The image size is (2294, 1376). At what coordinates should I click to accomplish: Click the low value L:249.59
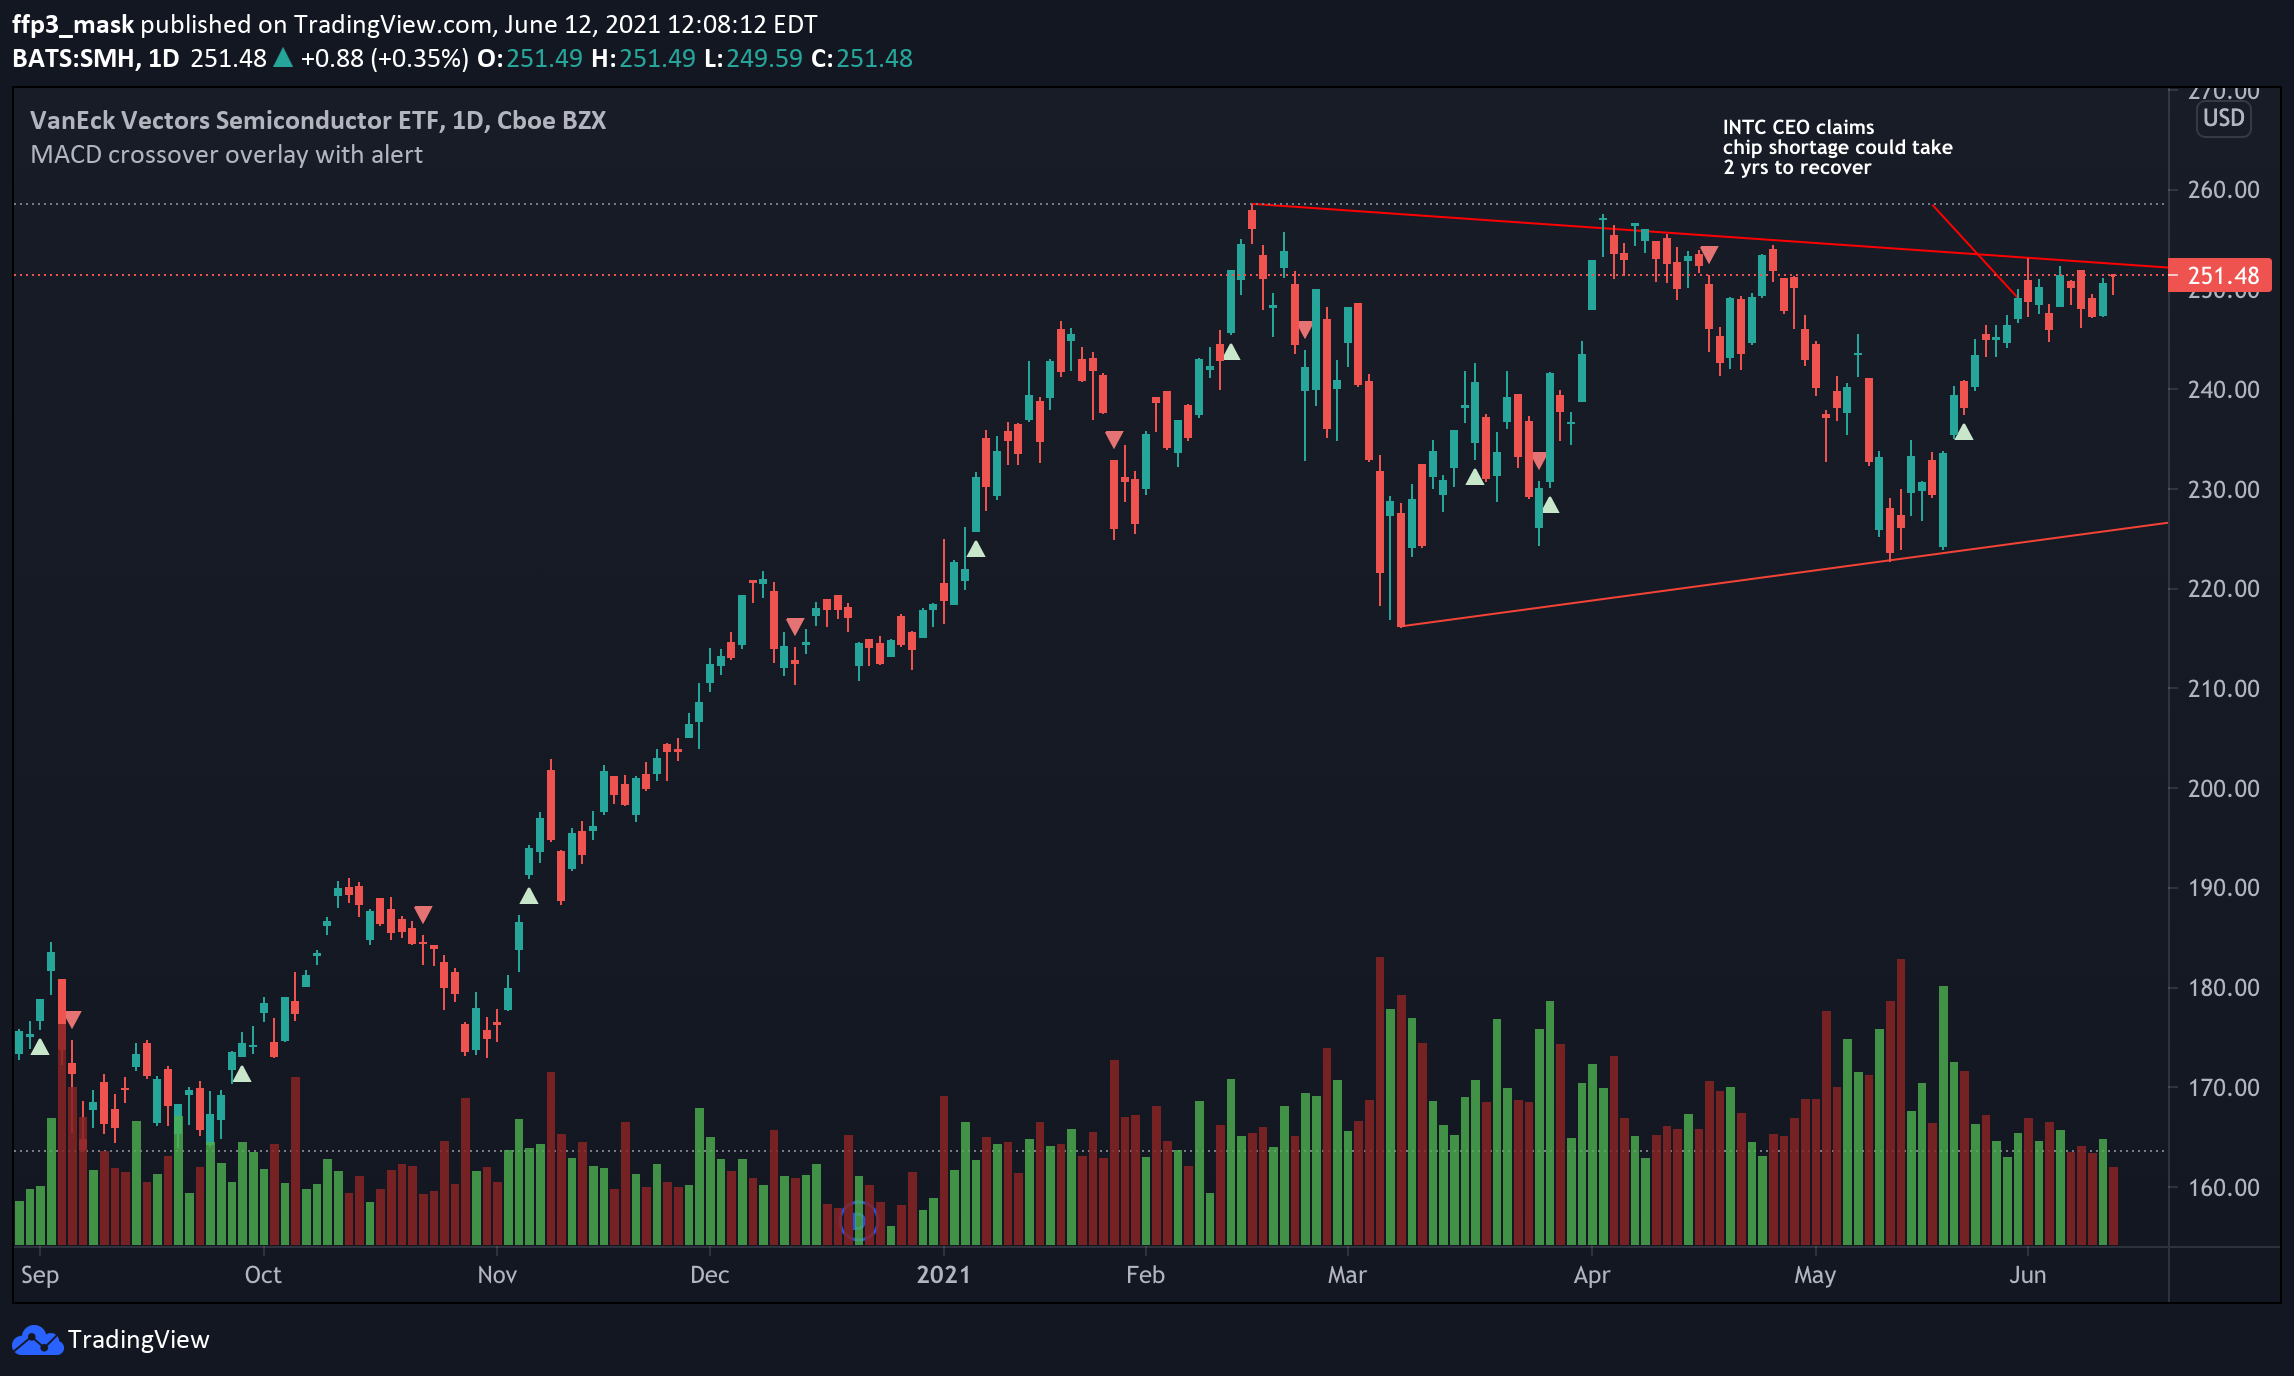[x=753, y=58]
